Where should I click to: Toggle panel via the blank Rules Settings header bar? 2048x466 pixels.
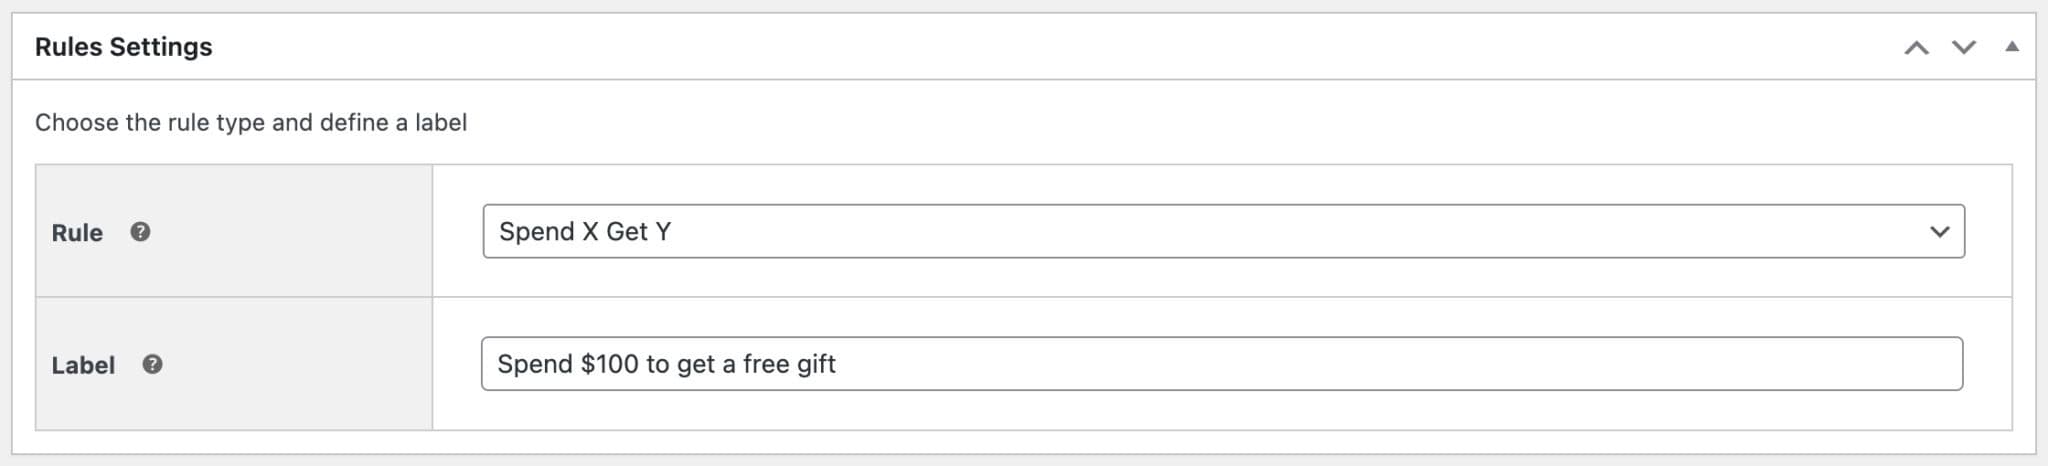(x=1050, y=47)
